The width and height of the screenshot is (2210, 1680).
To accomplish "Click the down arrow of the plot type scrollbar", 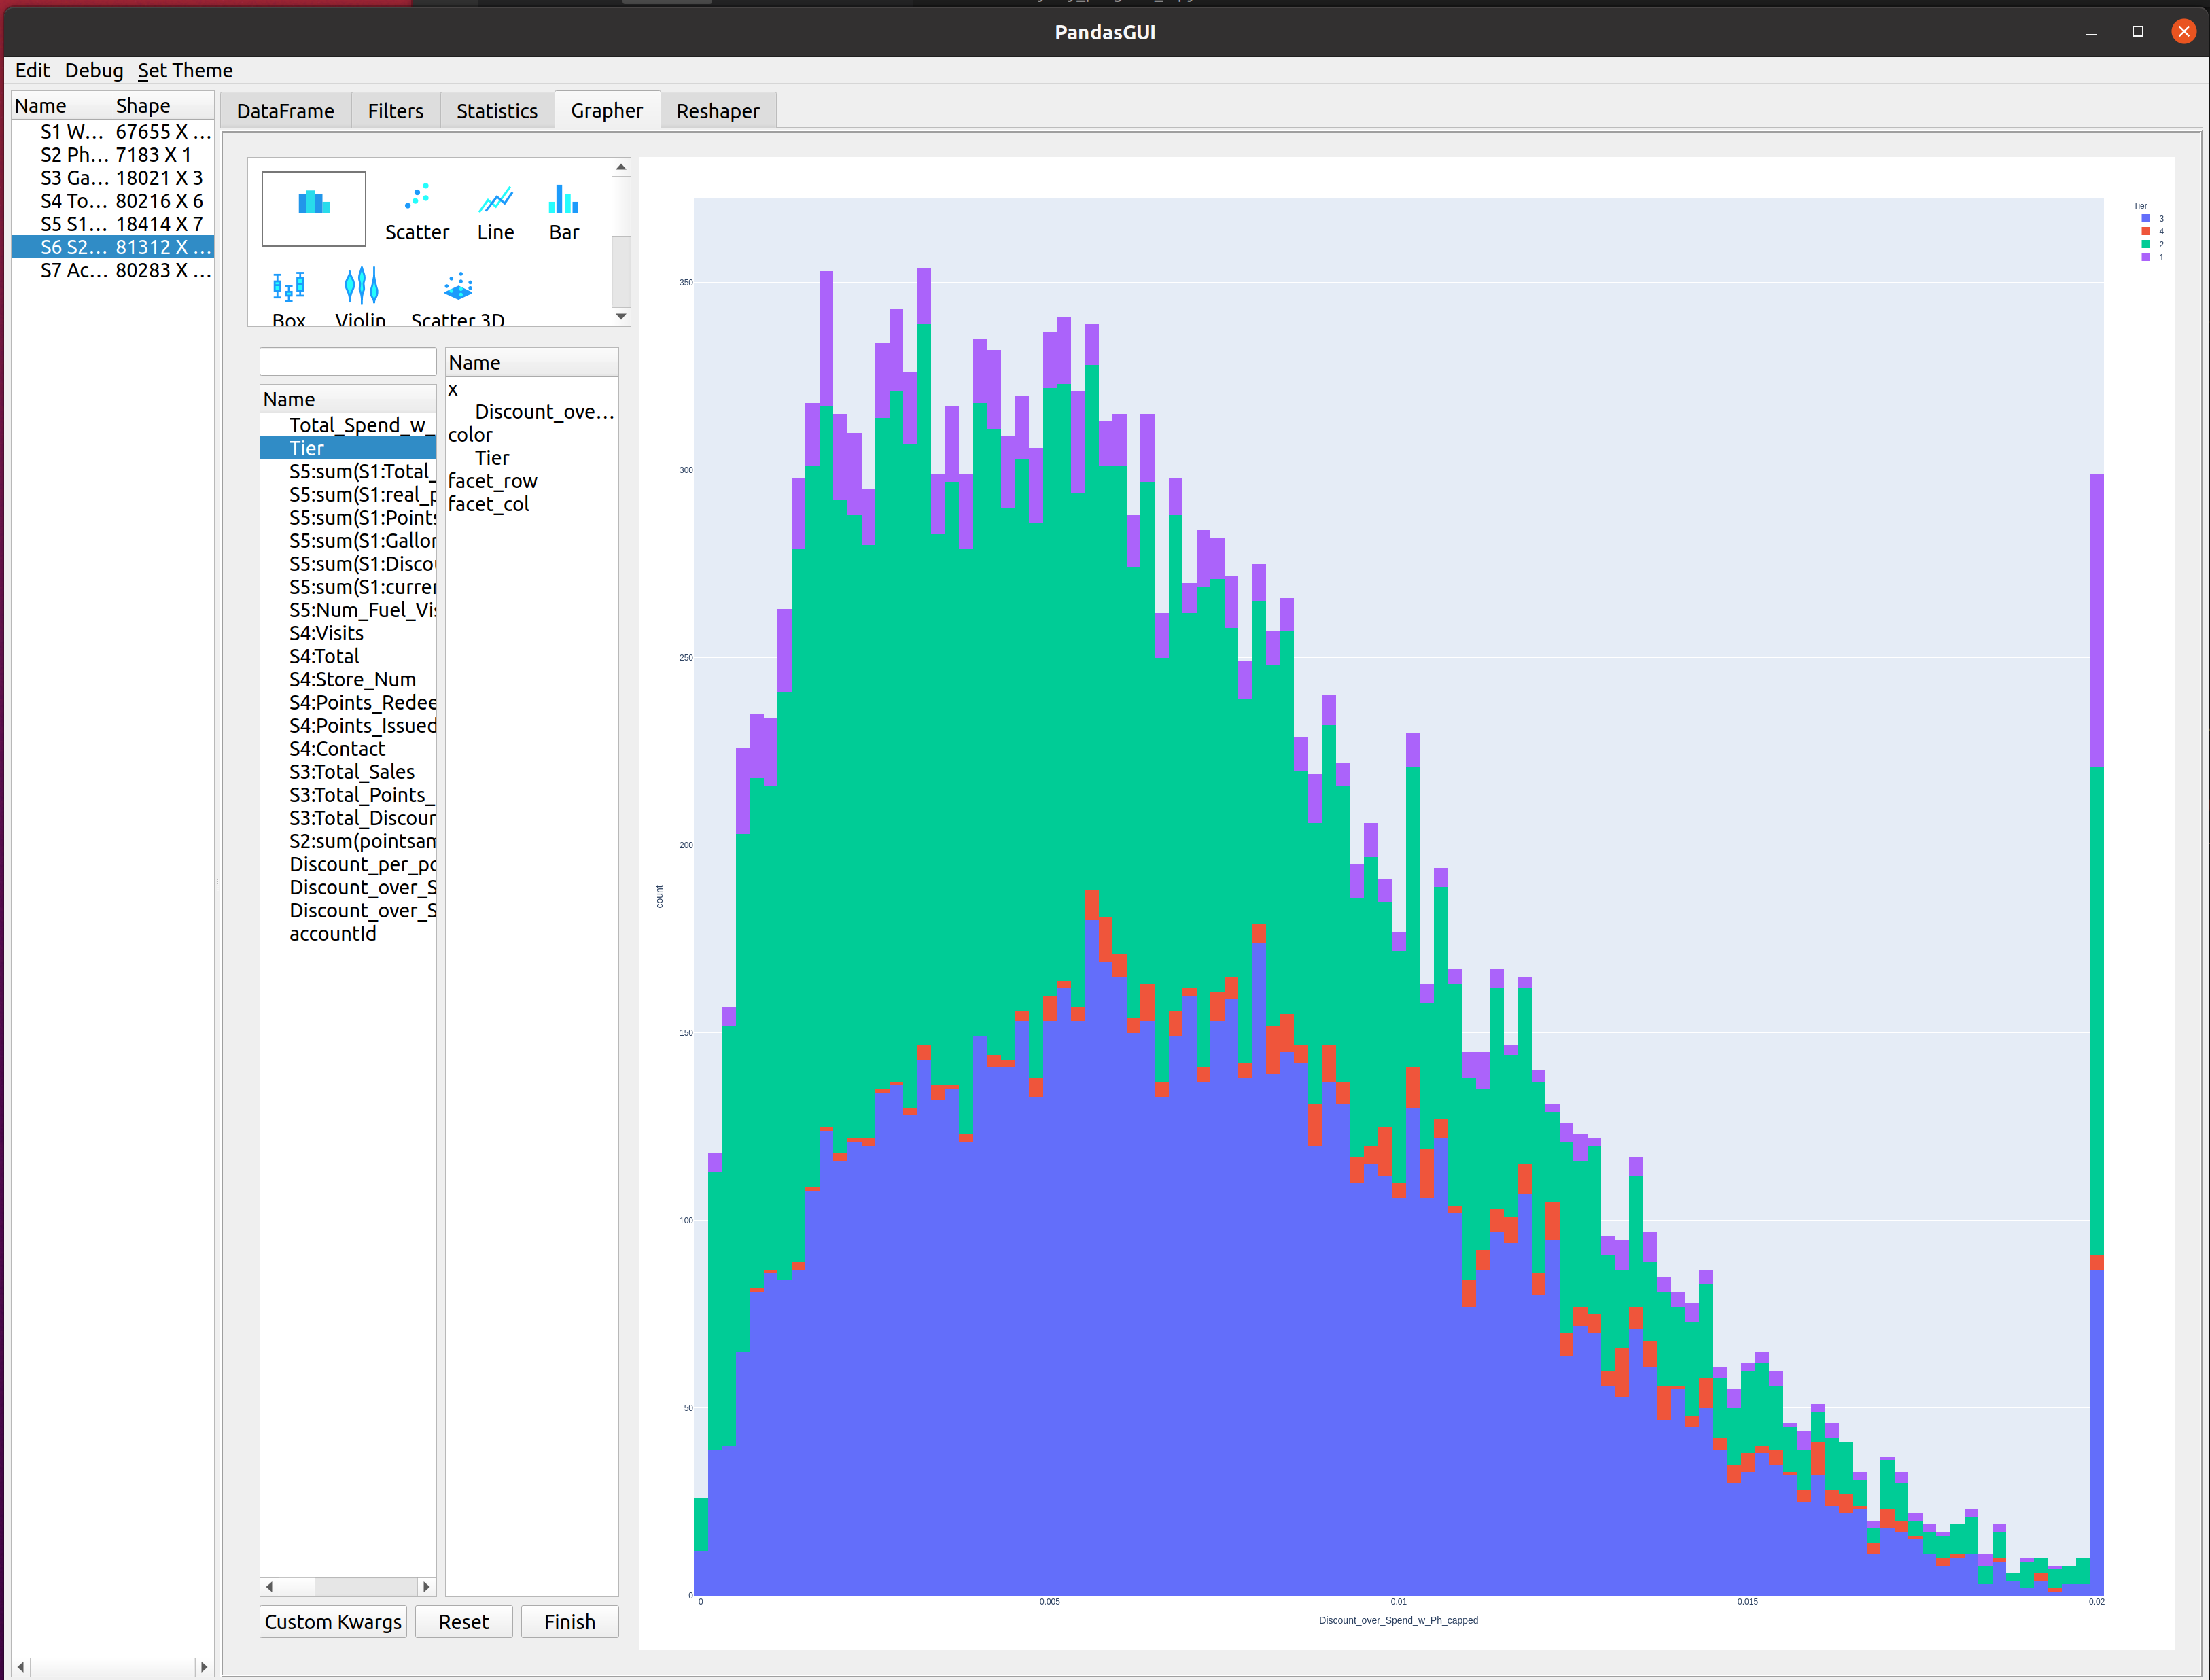I will (621, 317).
